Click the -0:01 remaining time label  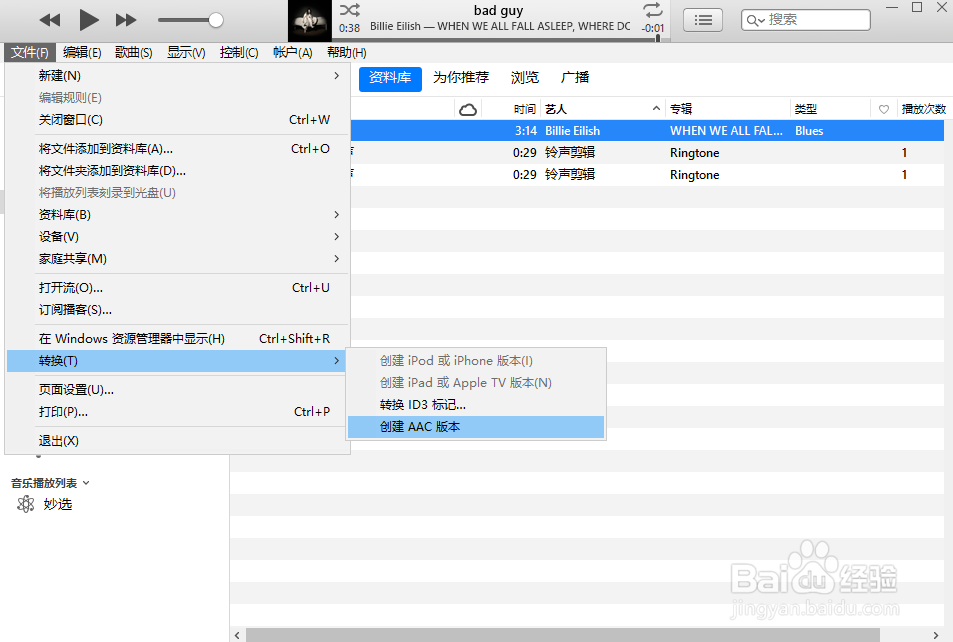click(x=653, y=28)
